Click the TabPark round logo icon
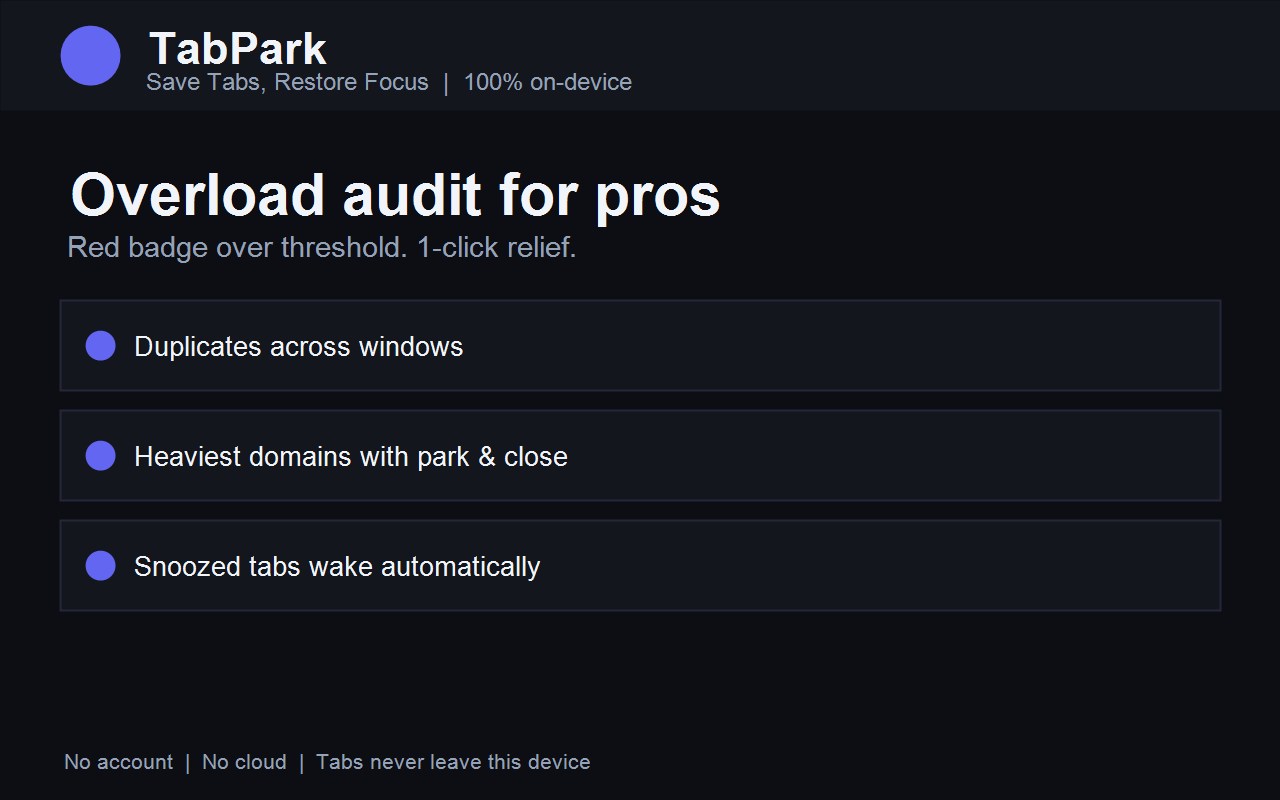The height and width of the screenshot is (800, 1280). pos(90,56)
